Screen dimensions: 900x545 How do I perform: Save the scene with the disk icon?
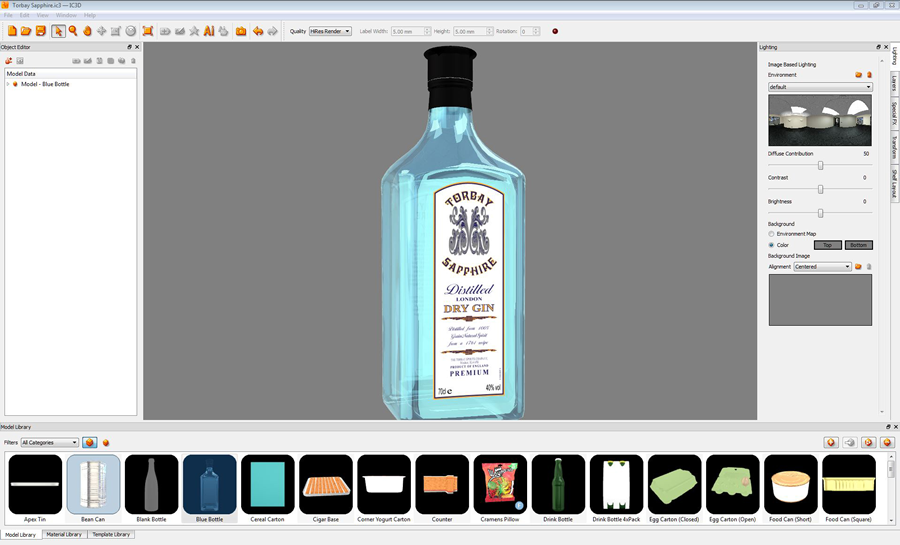pos(41,31)
